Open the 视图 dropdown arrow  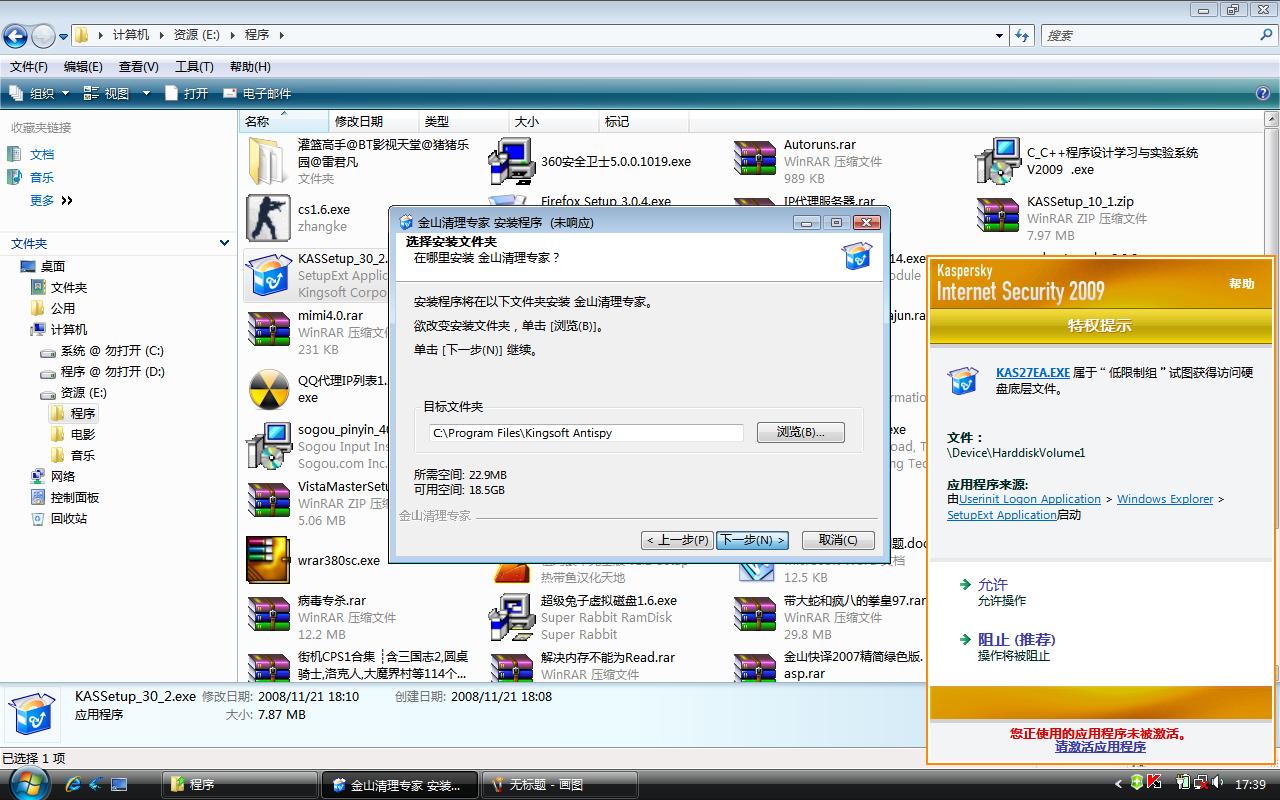146,93
